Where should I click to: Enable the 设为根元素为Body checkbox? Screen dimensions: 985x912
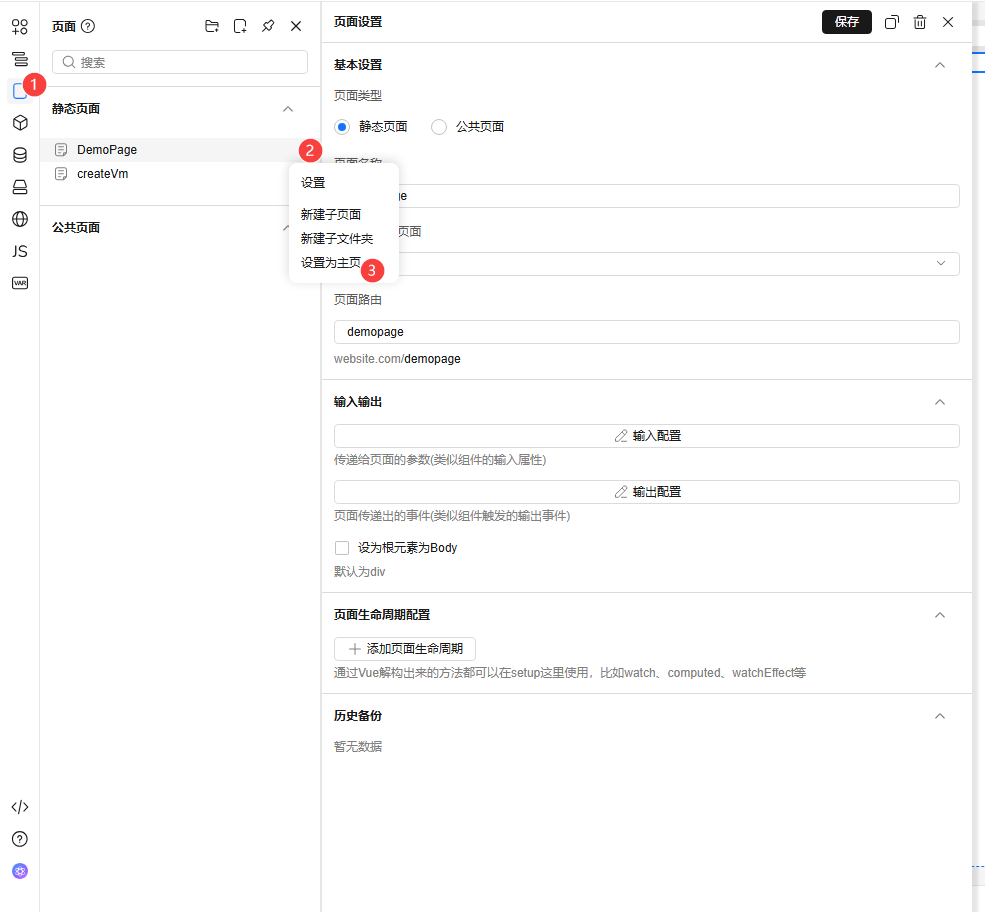(343, 547)
